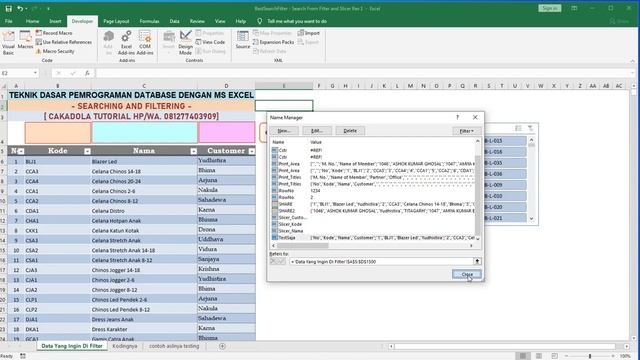Open the File tab
The height and width of the screenshot is (360, 640).
(x=9, y=21)
